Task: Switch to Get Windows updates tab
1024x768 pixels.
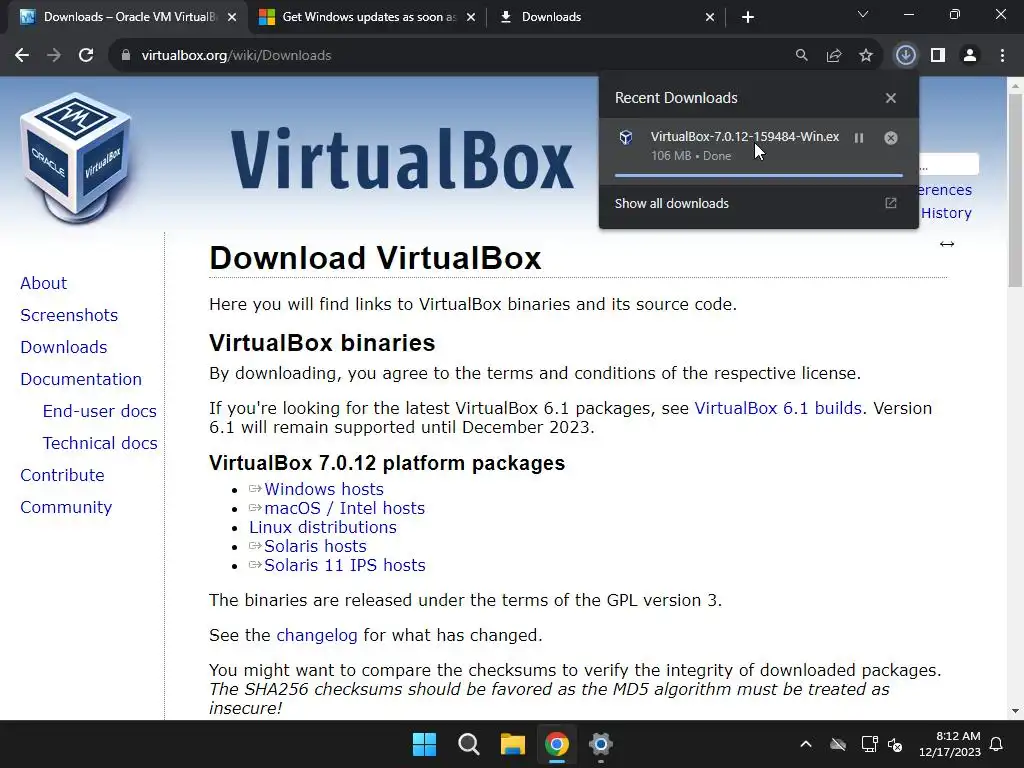Action: [369, 17]
